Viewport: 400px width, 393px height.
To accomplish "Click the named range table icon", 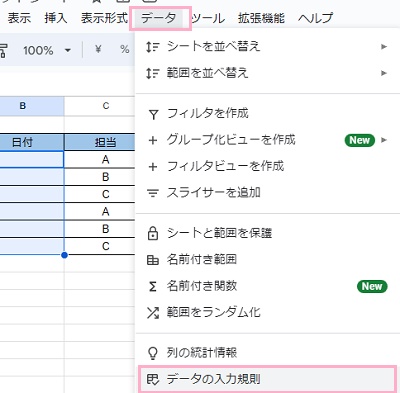I will coord(153,260).
